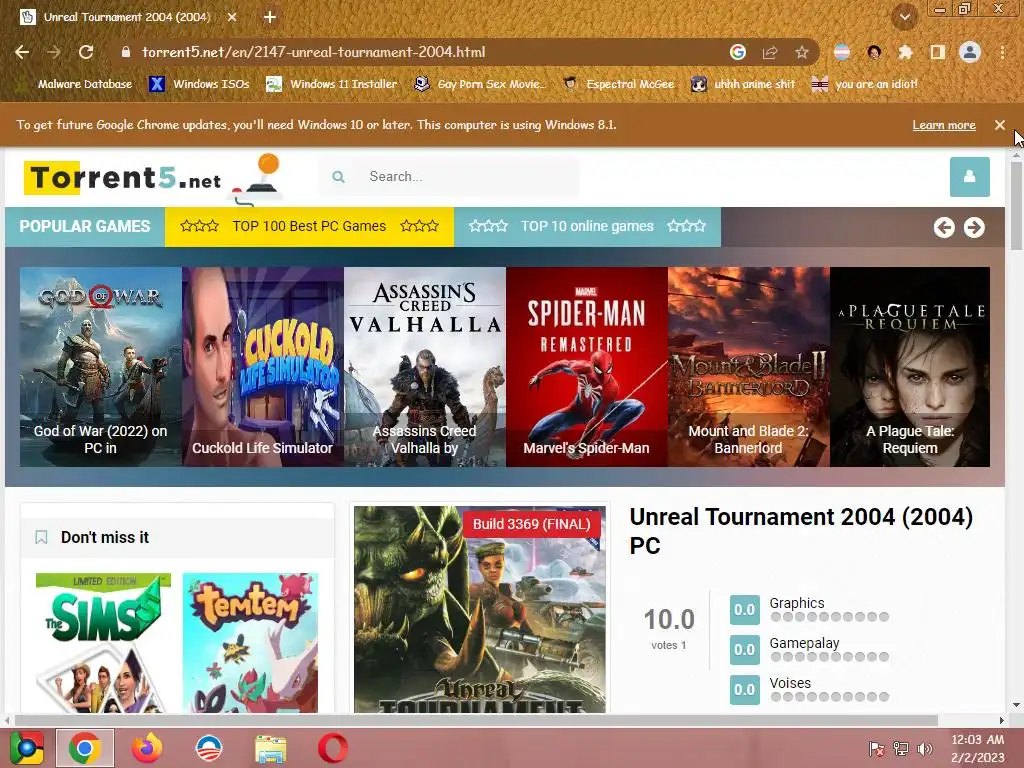
Task: Click the share page icon in address bar
Action: coord(770,52)
